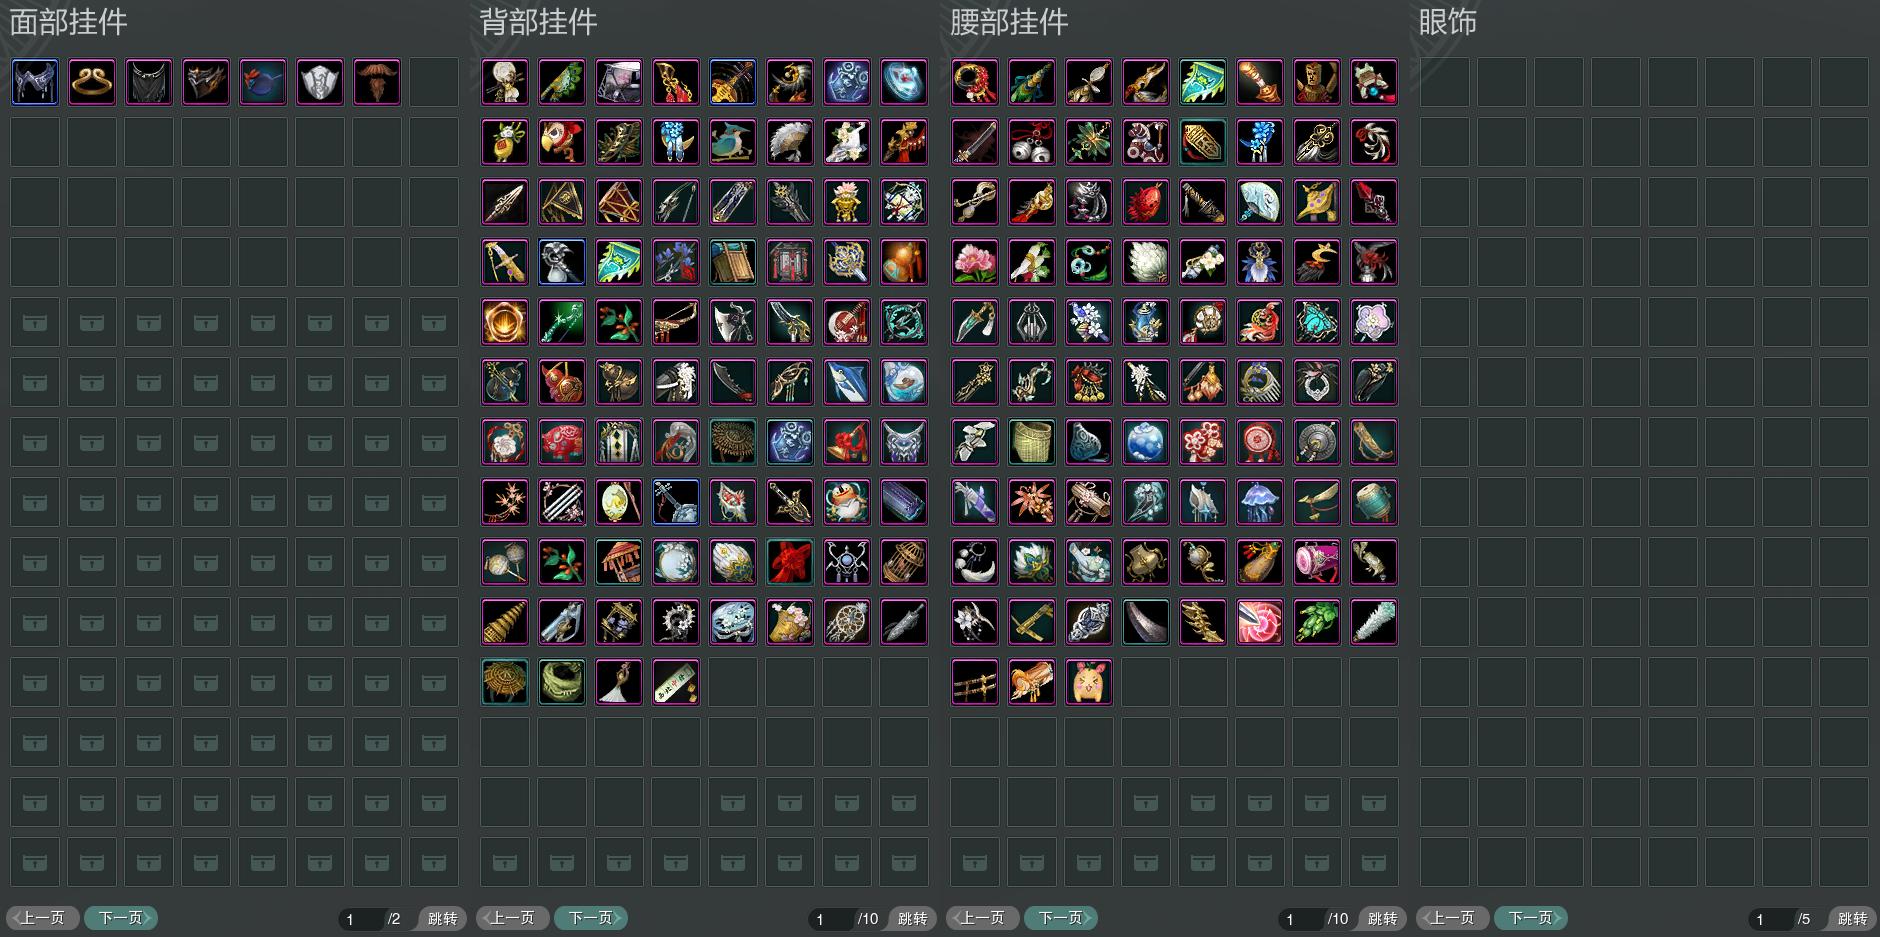Pick the red parrot back accessory
The image size is (1880, 937).
[x=562, y=142]
